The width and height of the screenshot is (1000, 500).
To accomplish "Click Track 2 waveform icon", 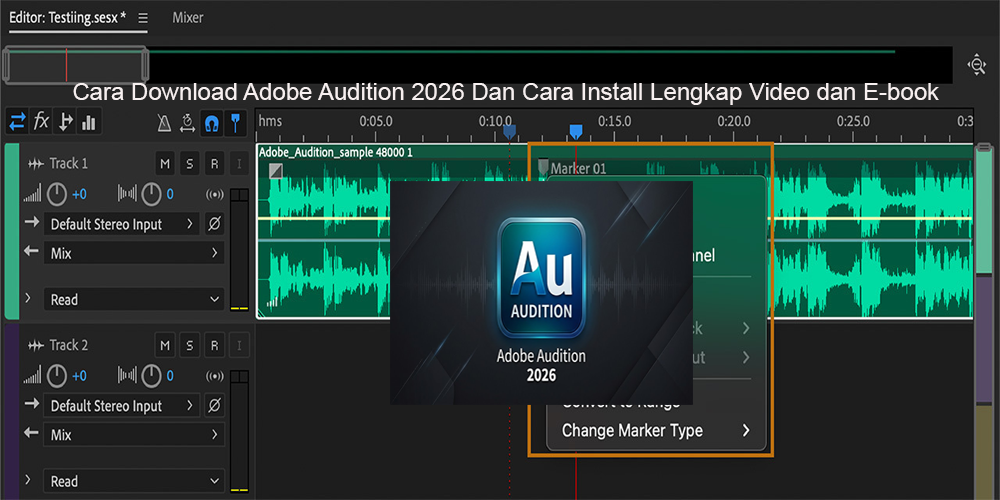I will [x=36, y=346].
